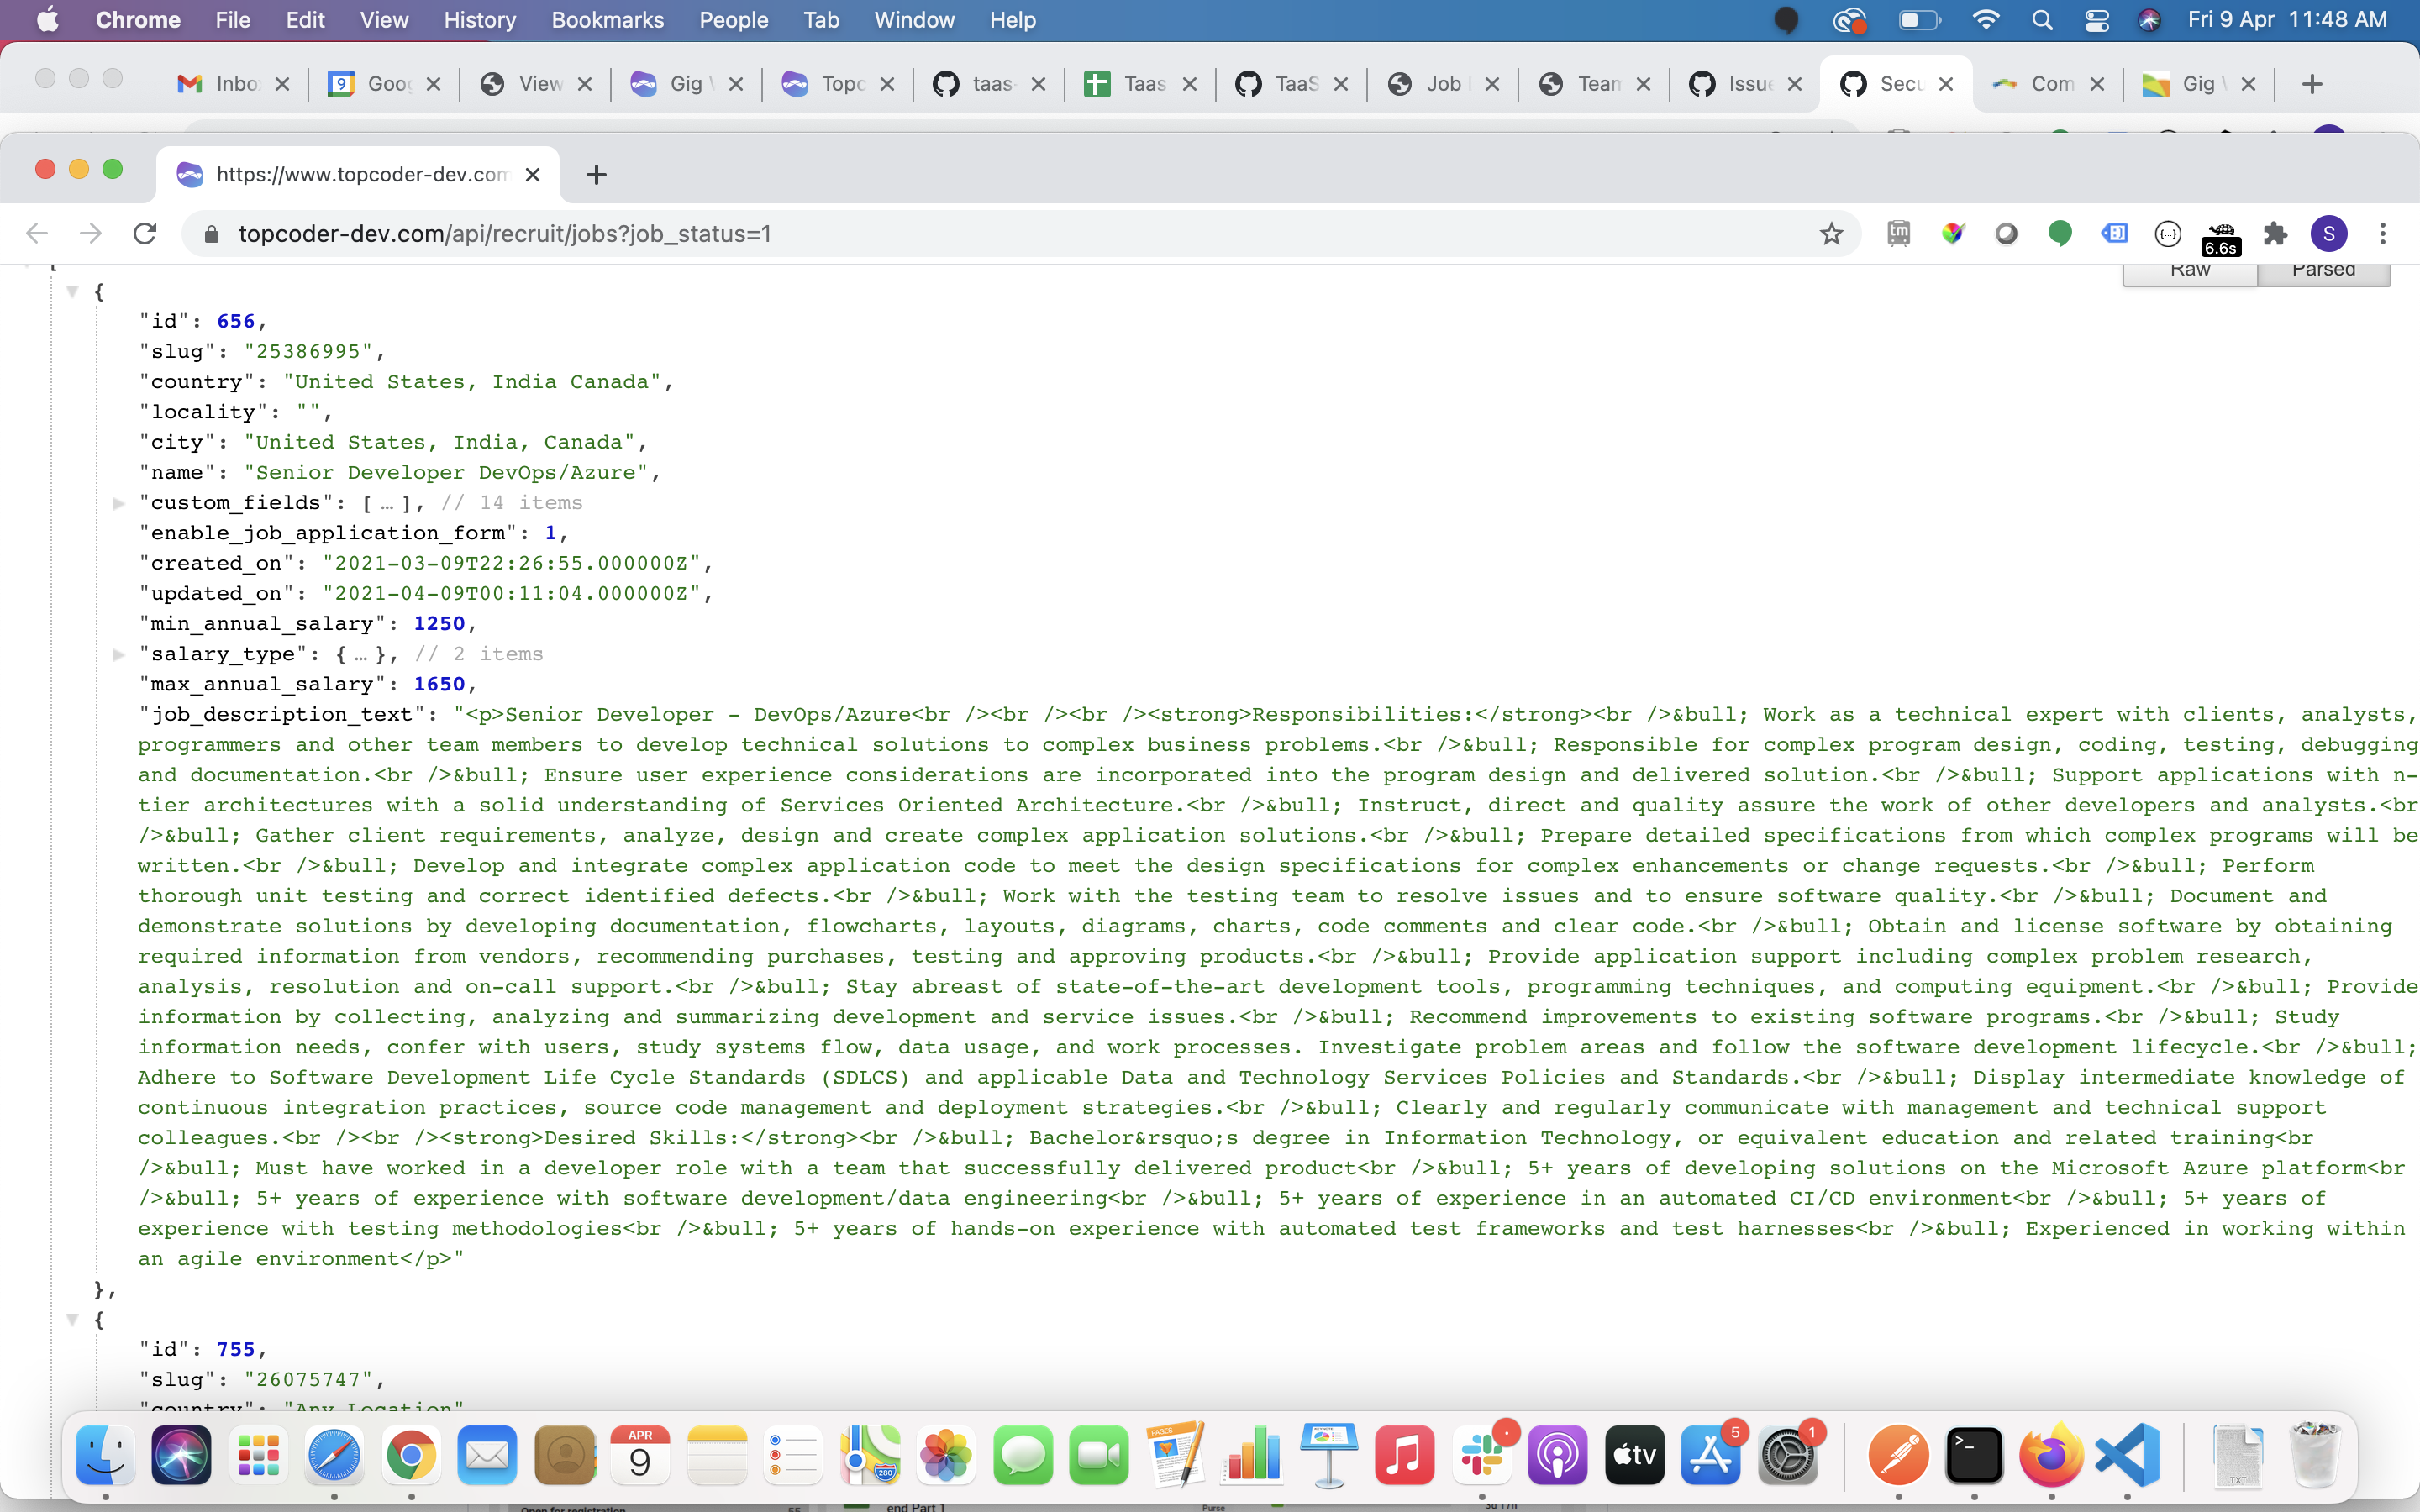Viewport: 2420px width, 1512px height.
Task: Open macOS Control Center icon
Action: (x=2097, y=20)
